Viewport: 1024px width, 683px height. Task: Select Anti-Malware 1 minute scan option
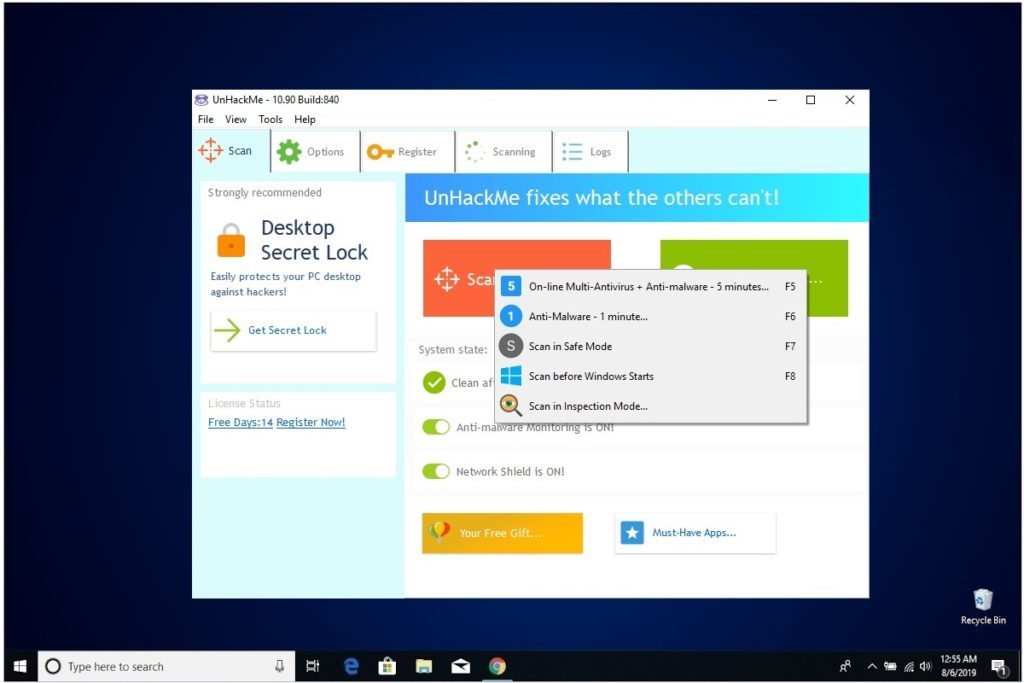point(588,316)
